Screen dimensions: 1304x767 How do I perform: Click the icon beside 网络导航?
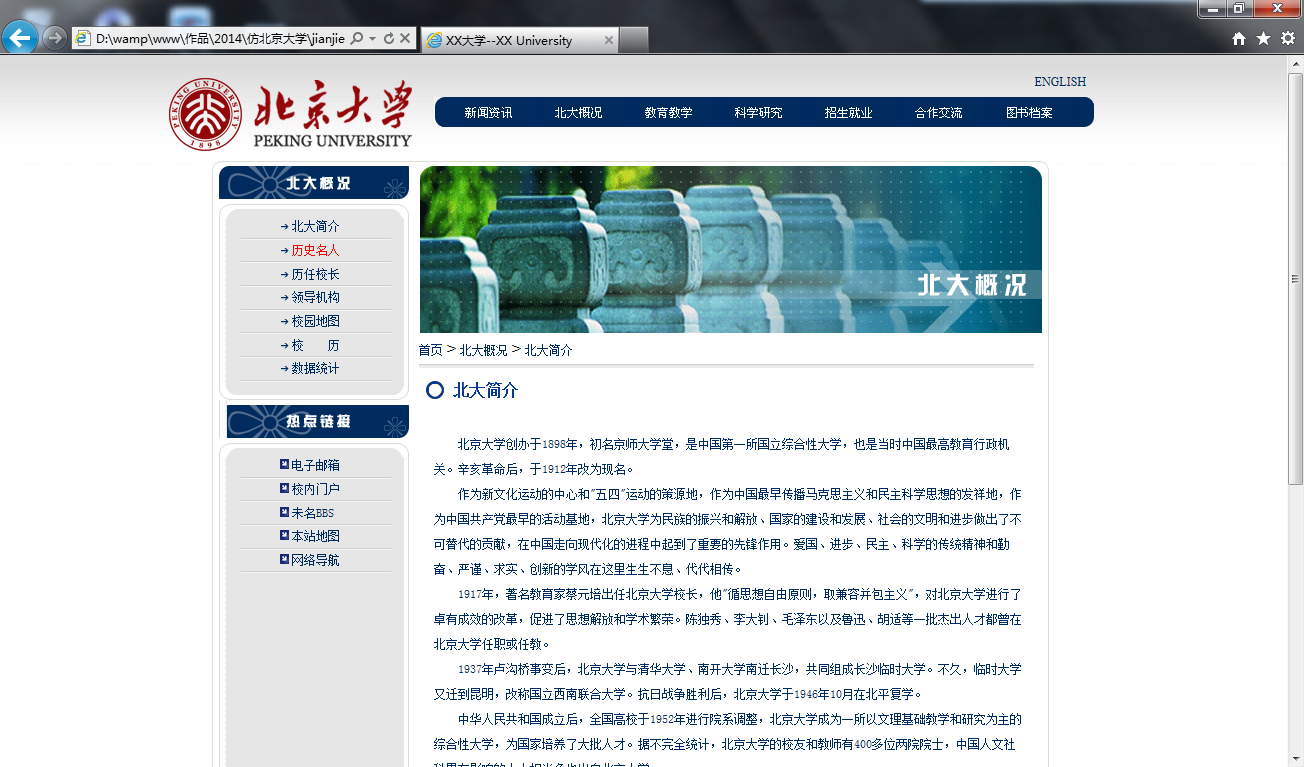coord(285,560)
